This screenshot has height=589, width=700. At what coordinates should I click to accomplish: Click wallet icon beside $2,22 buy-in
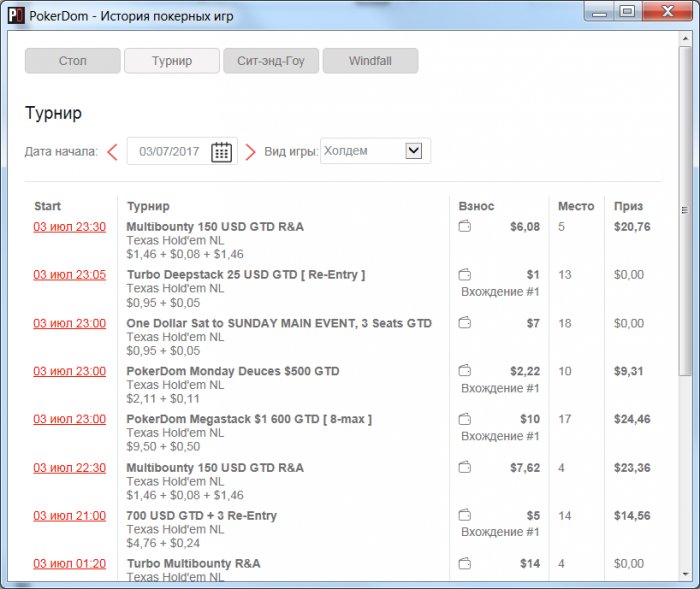[465, 371]
